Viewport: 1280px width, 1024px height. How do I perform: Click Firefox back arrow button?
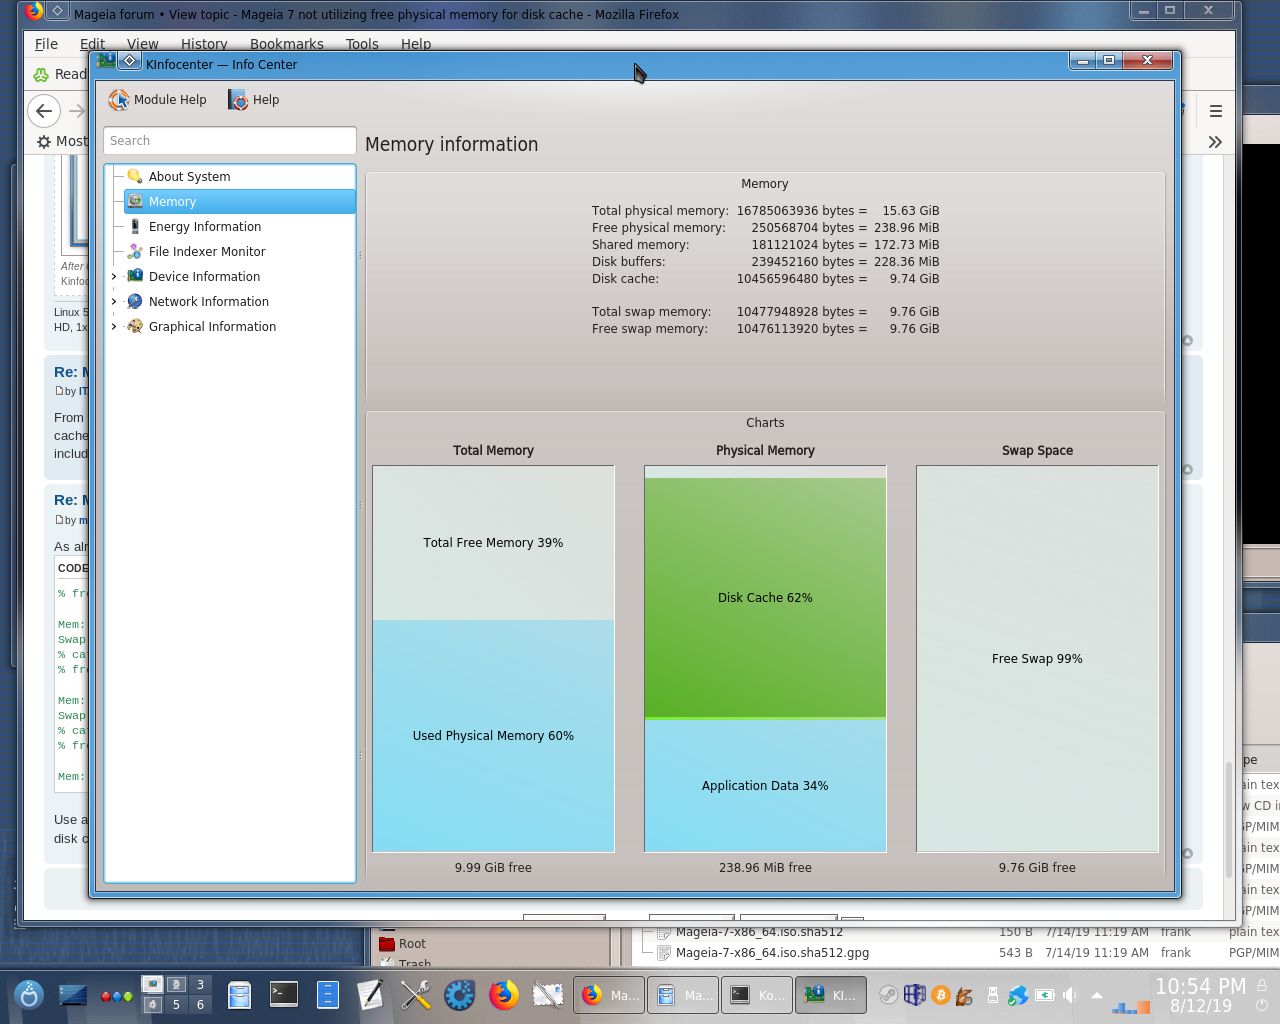point(44,111)
